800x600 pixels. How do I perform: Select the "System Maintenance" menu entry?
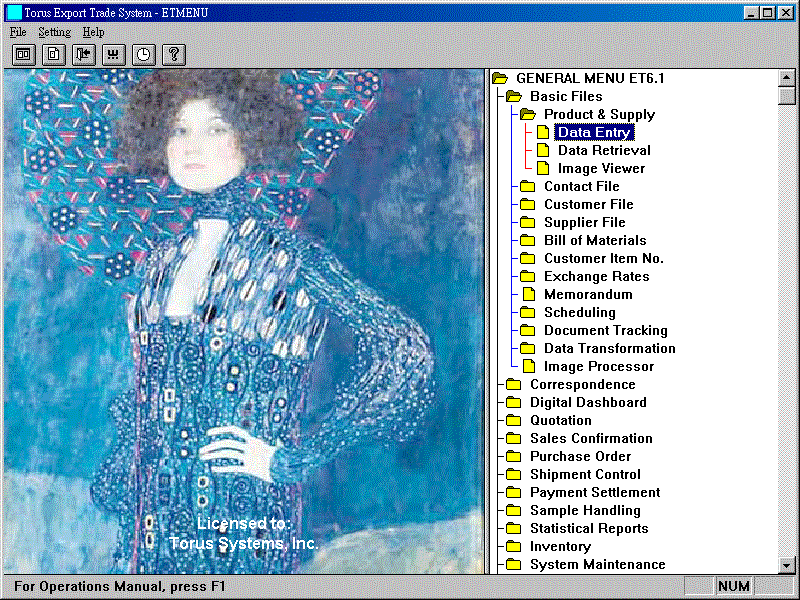[x=598, y=565]
